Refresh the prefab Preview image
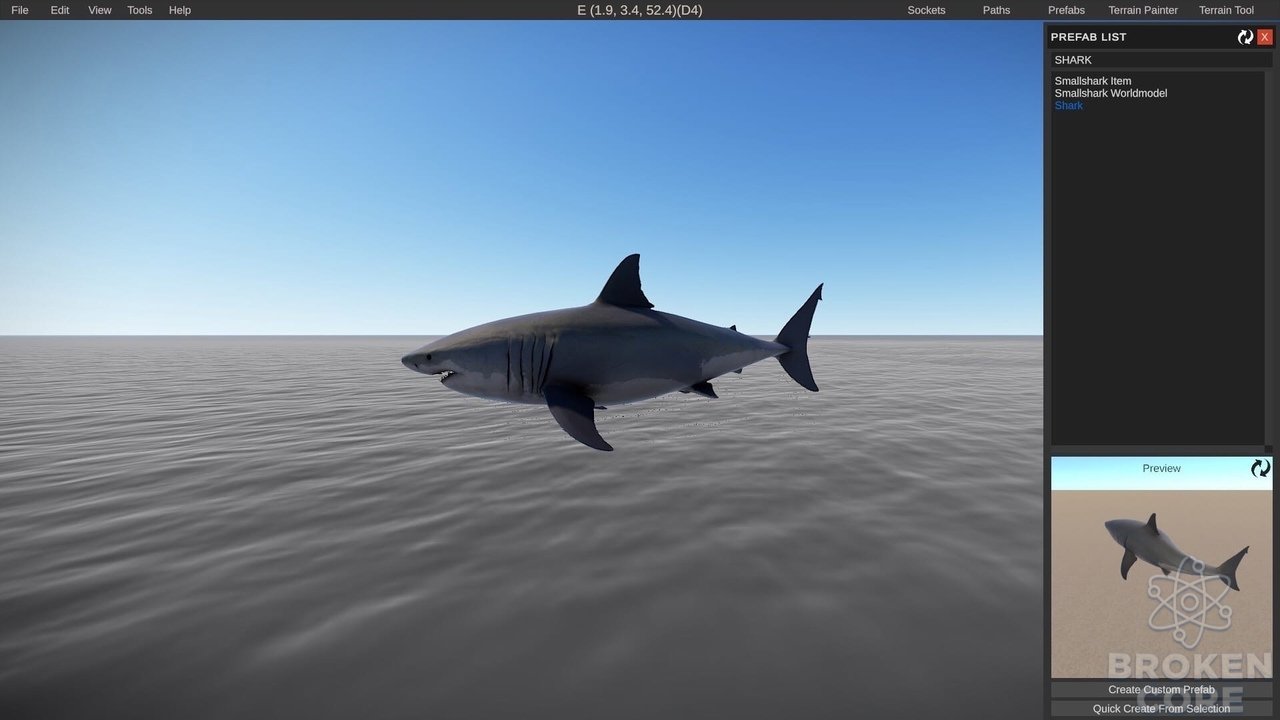Image resolution: width=1280 pixels, height=720 pixels. tap(1261, 468)
